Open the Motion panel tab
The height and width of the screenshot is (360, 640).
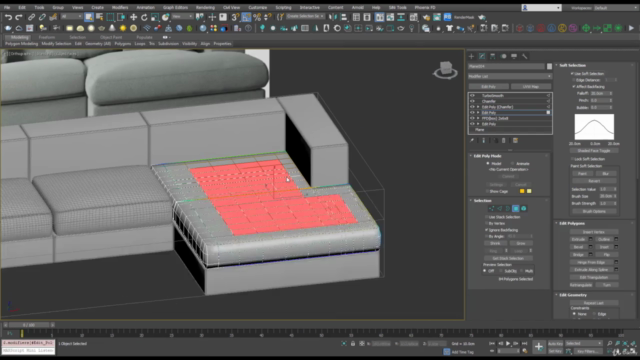(503, 56)
